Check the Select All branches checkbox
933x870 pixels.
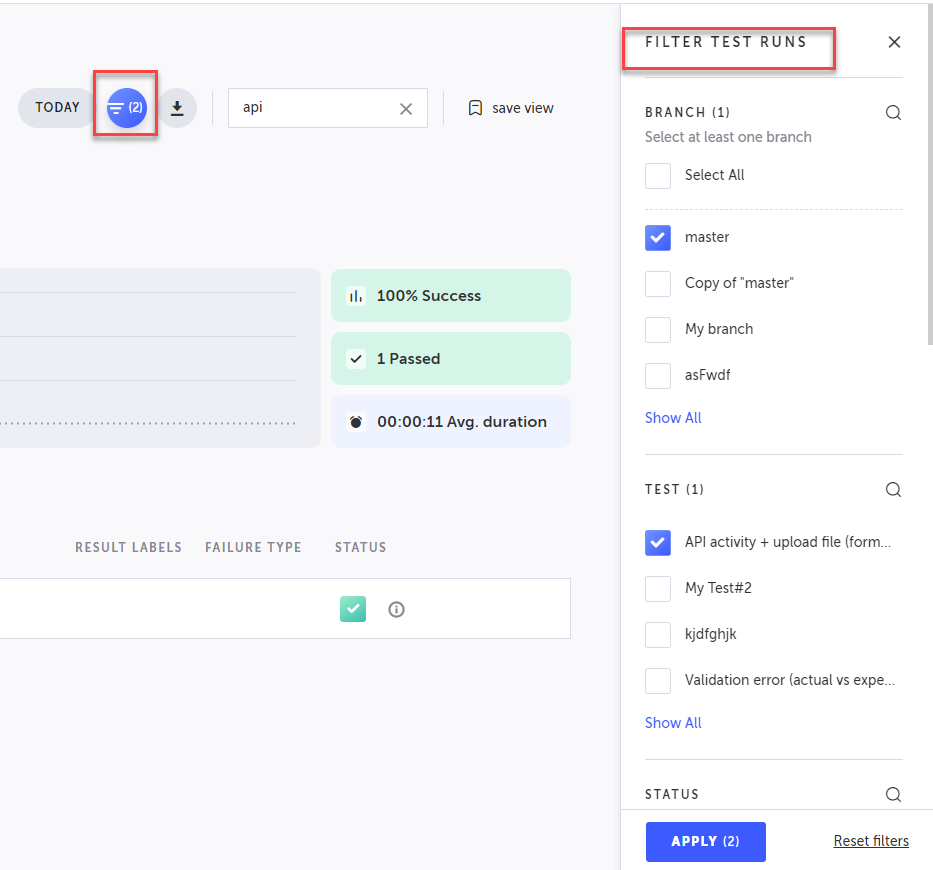(658, 176)
